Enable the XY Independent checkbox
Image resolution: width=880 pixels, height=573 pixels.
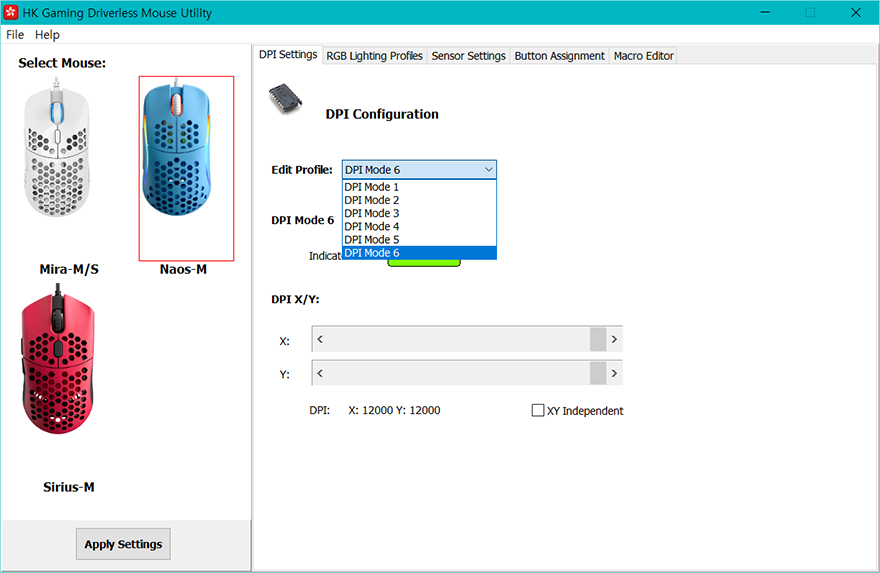pyautogui.click(x=538, y=410)
